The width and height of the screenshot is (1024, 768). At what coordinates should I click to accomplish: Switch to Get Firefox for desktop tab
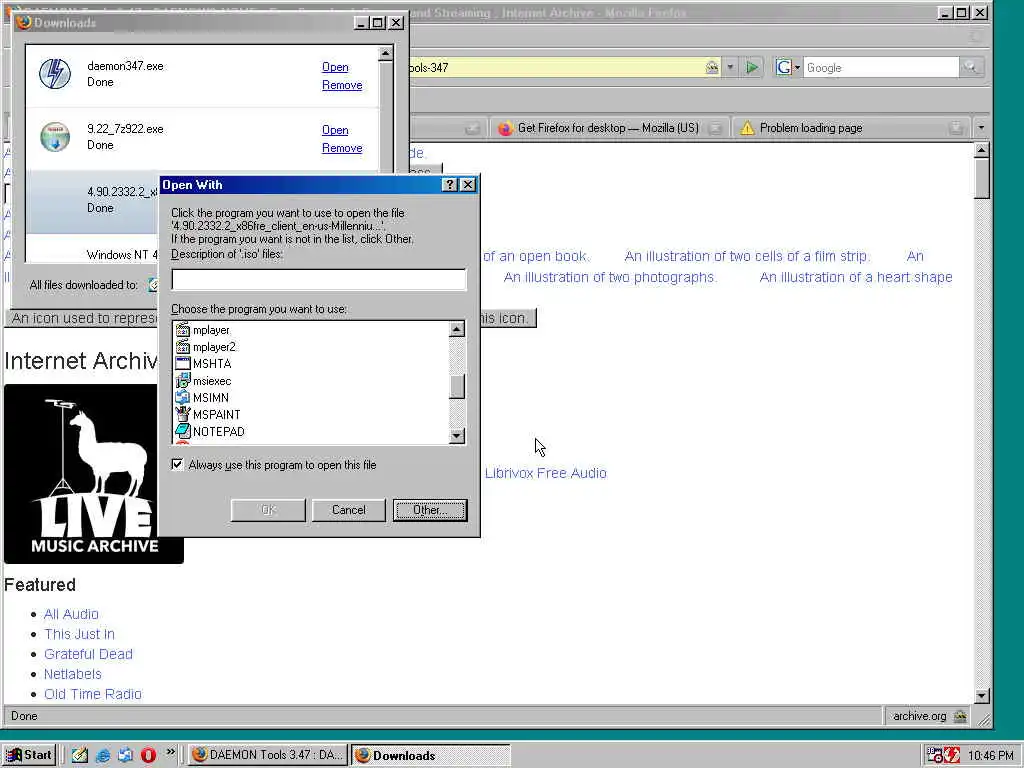pos(607,128)
